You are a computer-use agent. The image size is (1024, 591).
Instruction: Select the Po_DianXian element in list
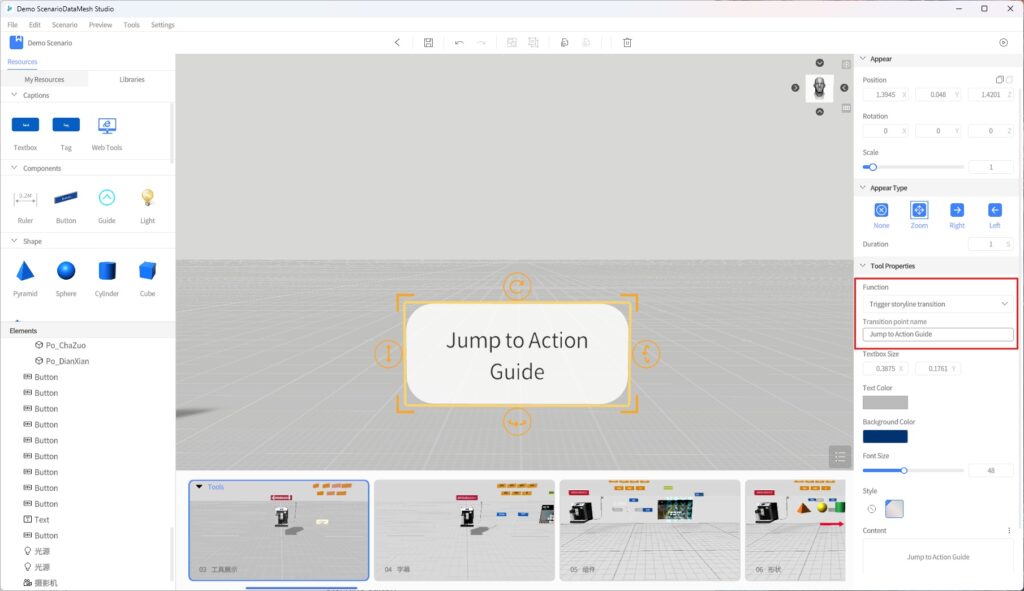pyautogui.click(x=67, y=361)
